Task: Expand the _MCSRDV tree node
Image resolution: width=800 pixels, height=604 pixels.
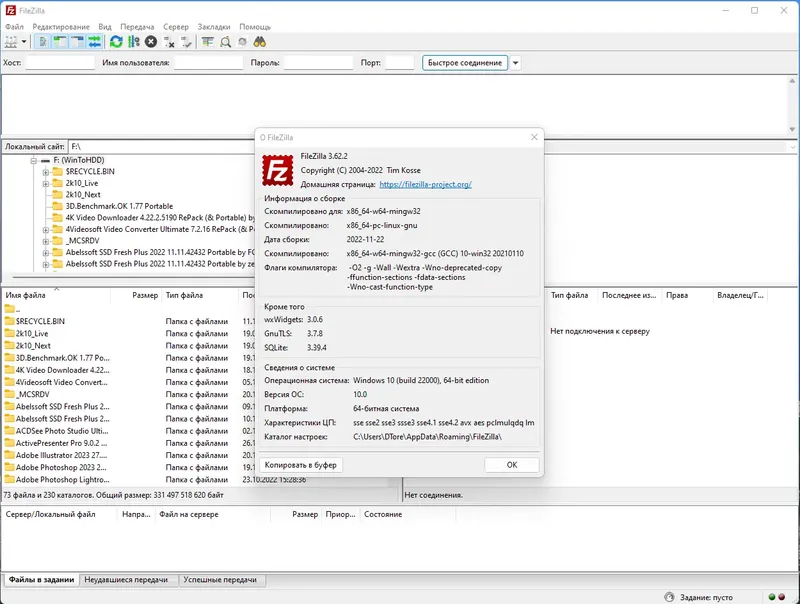Action: click(45, 241)
